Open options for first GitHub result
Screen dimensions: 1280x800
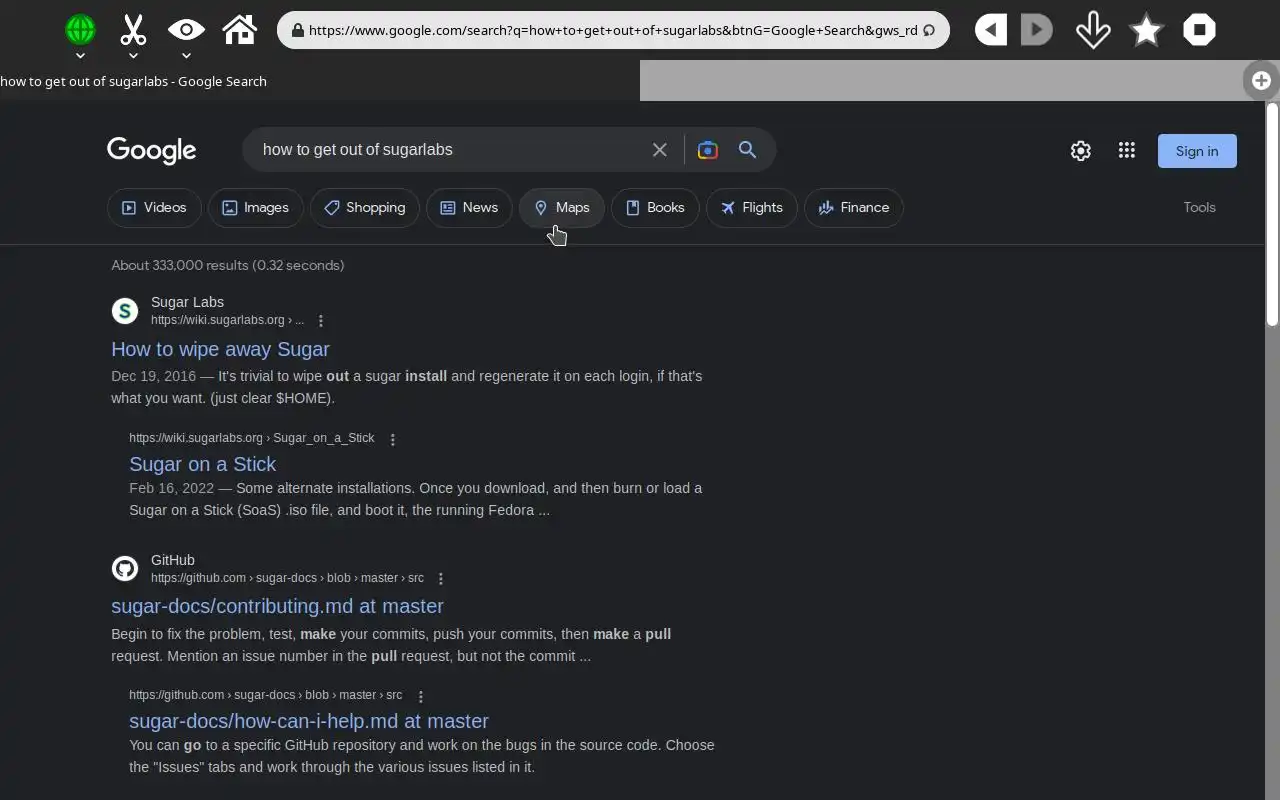[x=441, y=579]
